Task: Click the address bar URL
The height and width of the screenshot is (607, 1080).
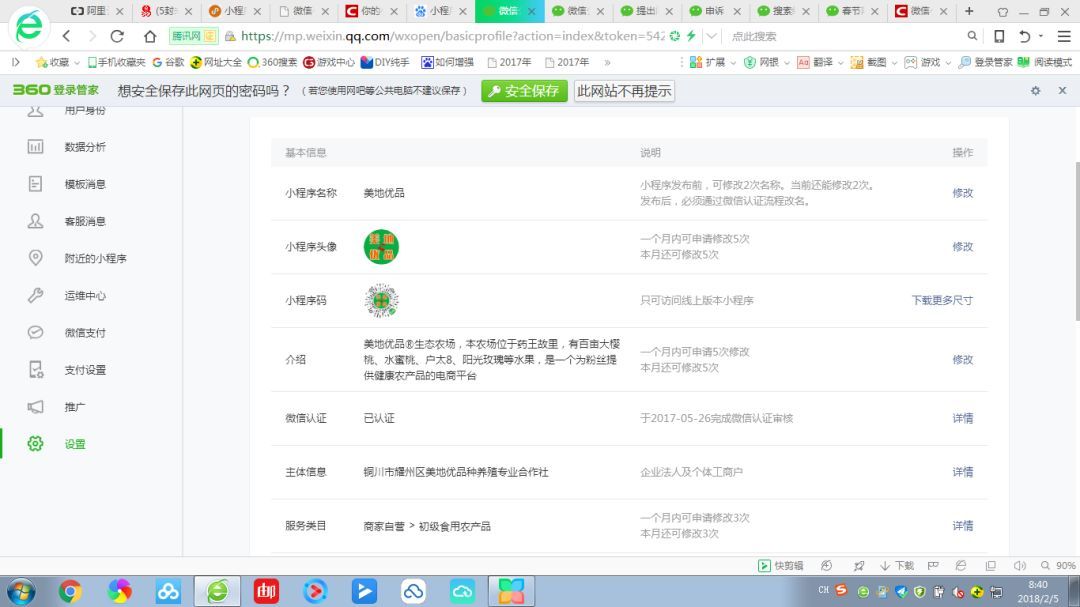Action: [453, 36]
